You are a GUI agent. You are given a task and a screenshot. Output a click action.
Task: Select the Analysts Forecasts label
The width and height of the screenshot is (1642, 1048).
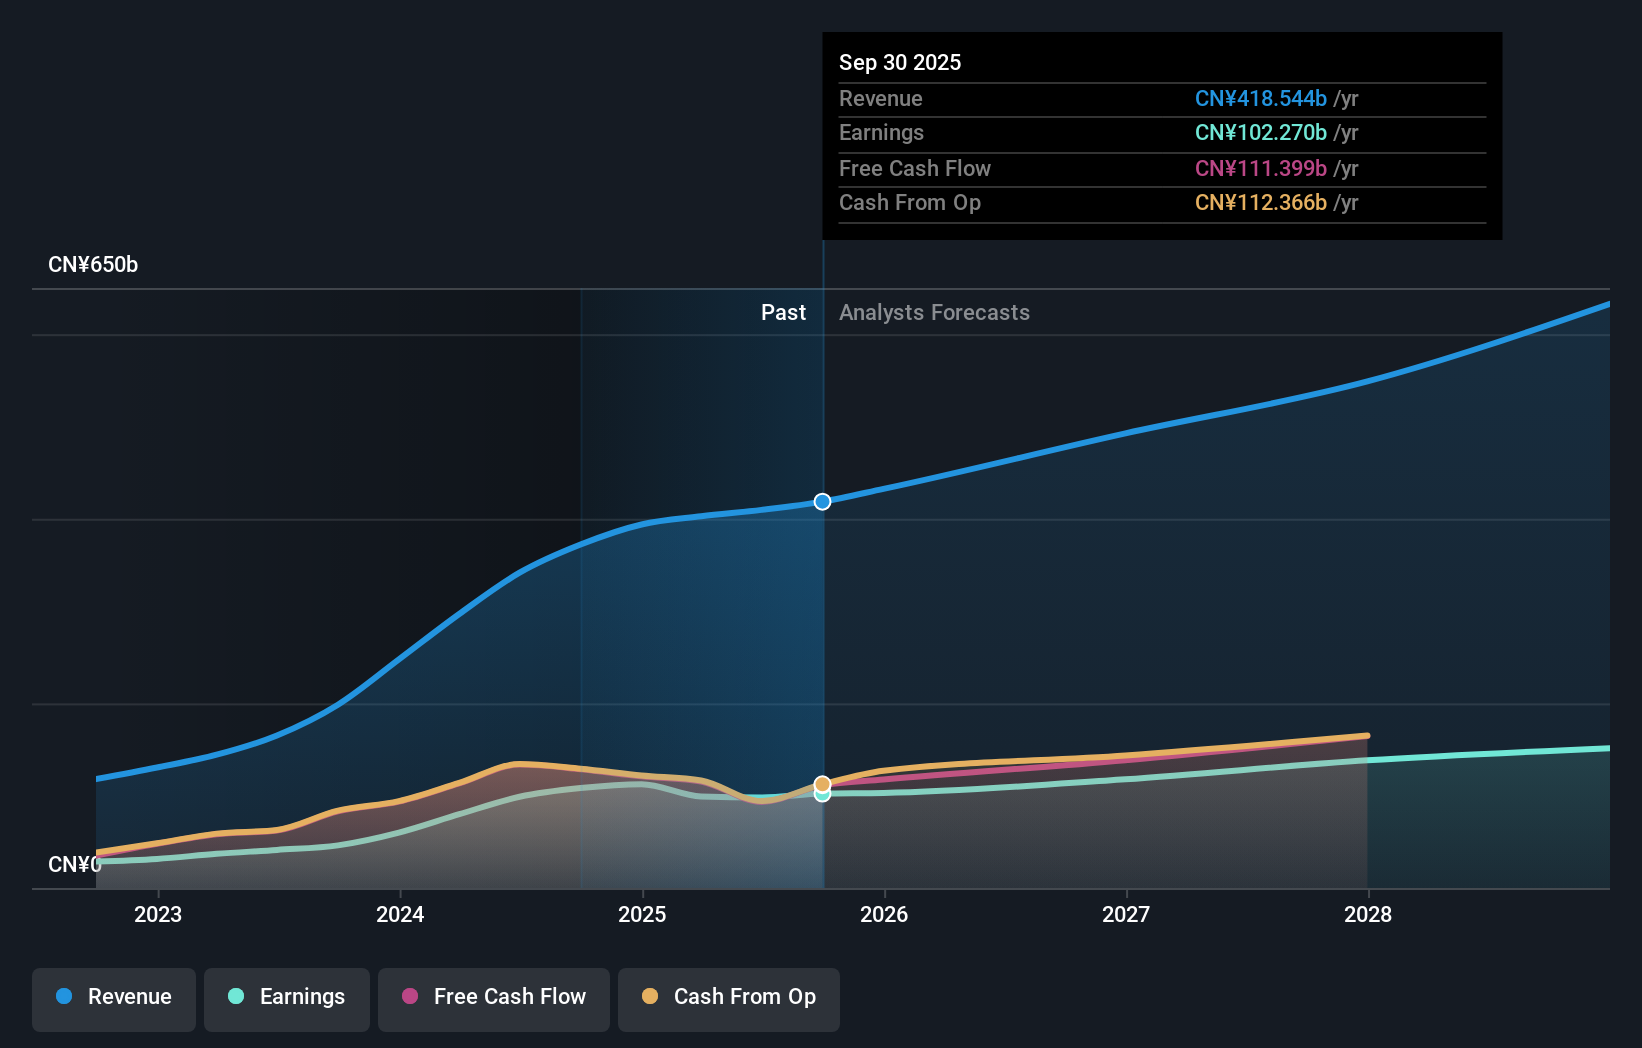coord(934,313)
